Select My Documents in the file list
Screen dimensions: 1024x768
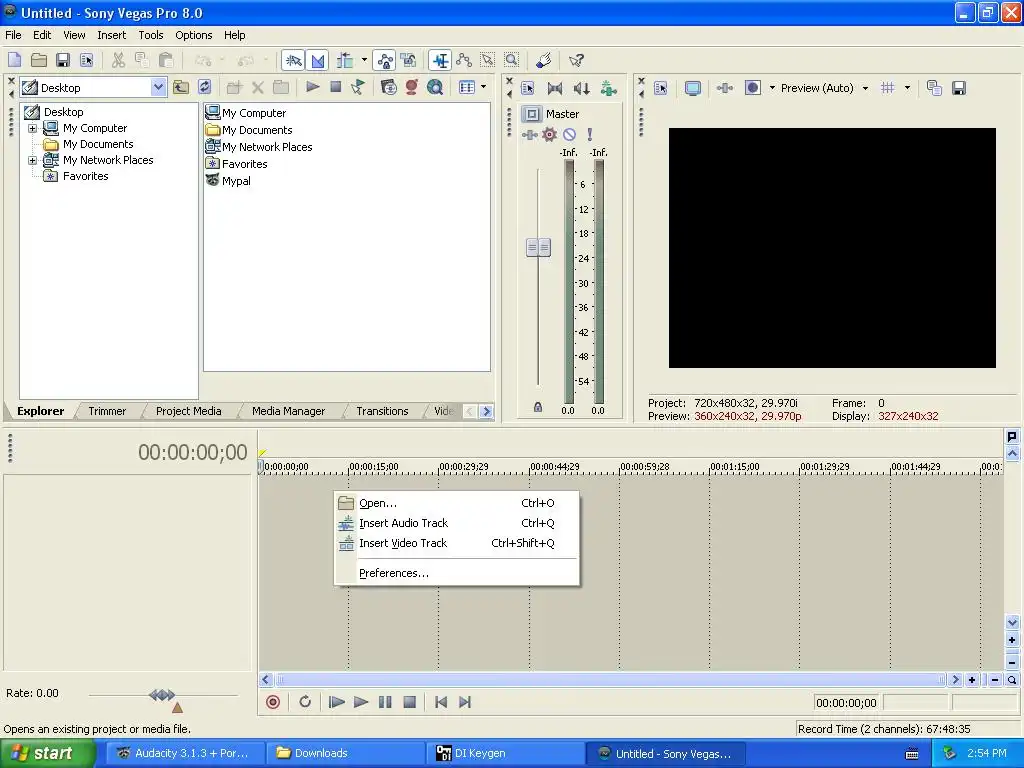point(257,131)
